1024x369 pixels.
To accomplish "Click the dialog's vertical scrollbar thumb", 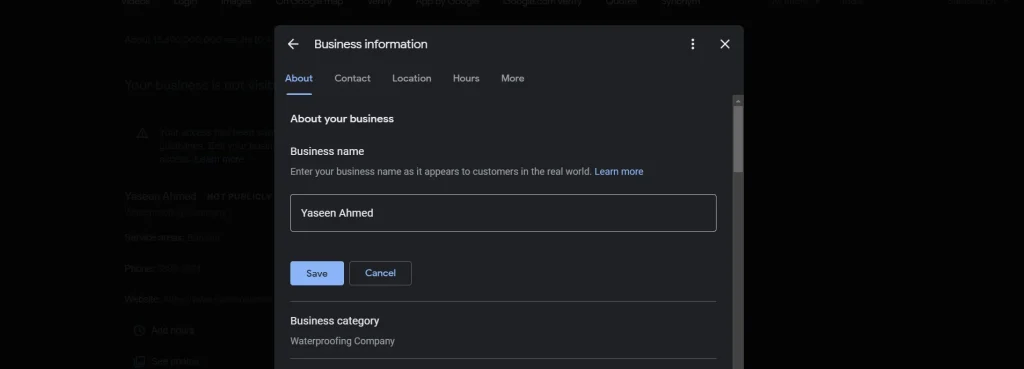I will coord(738,138).
